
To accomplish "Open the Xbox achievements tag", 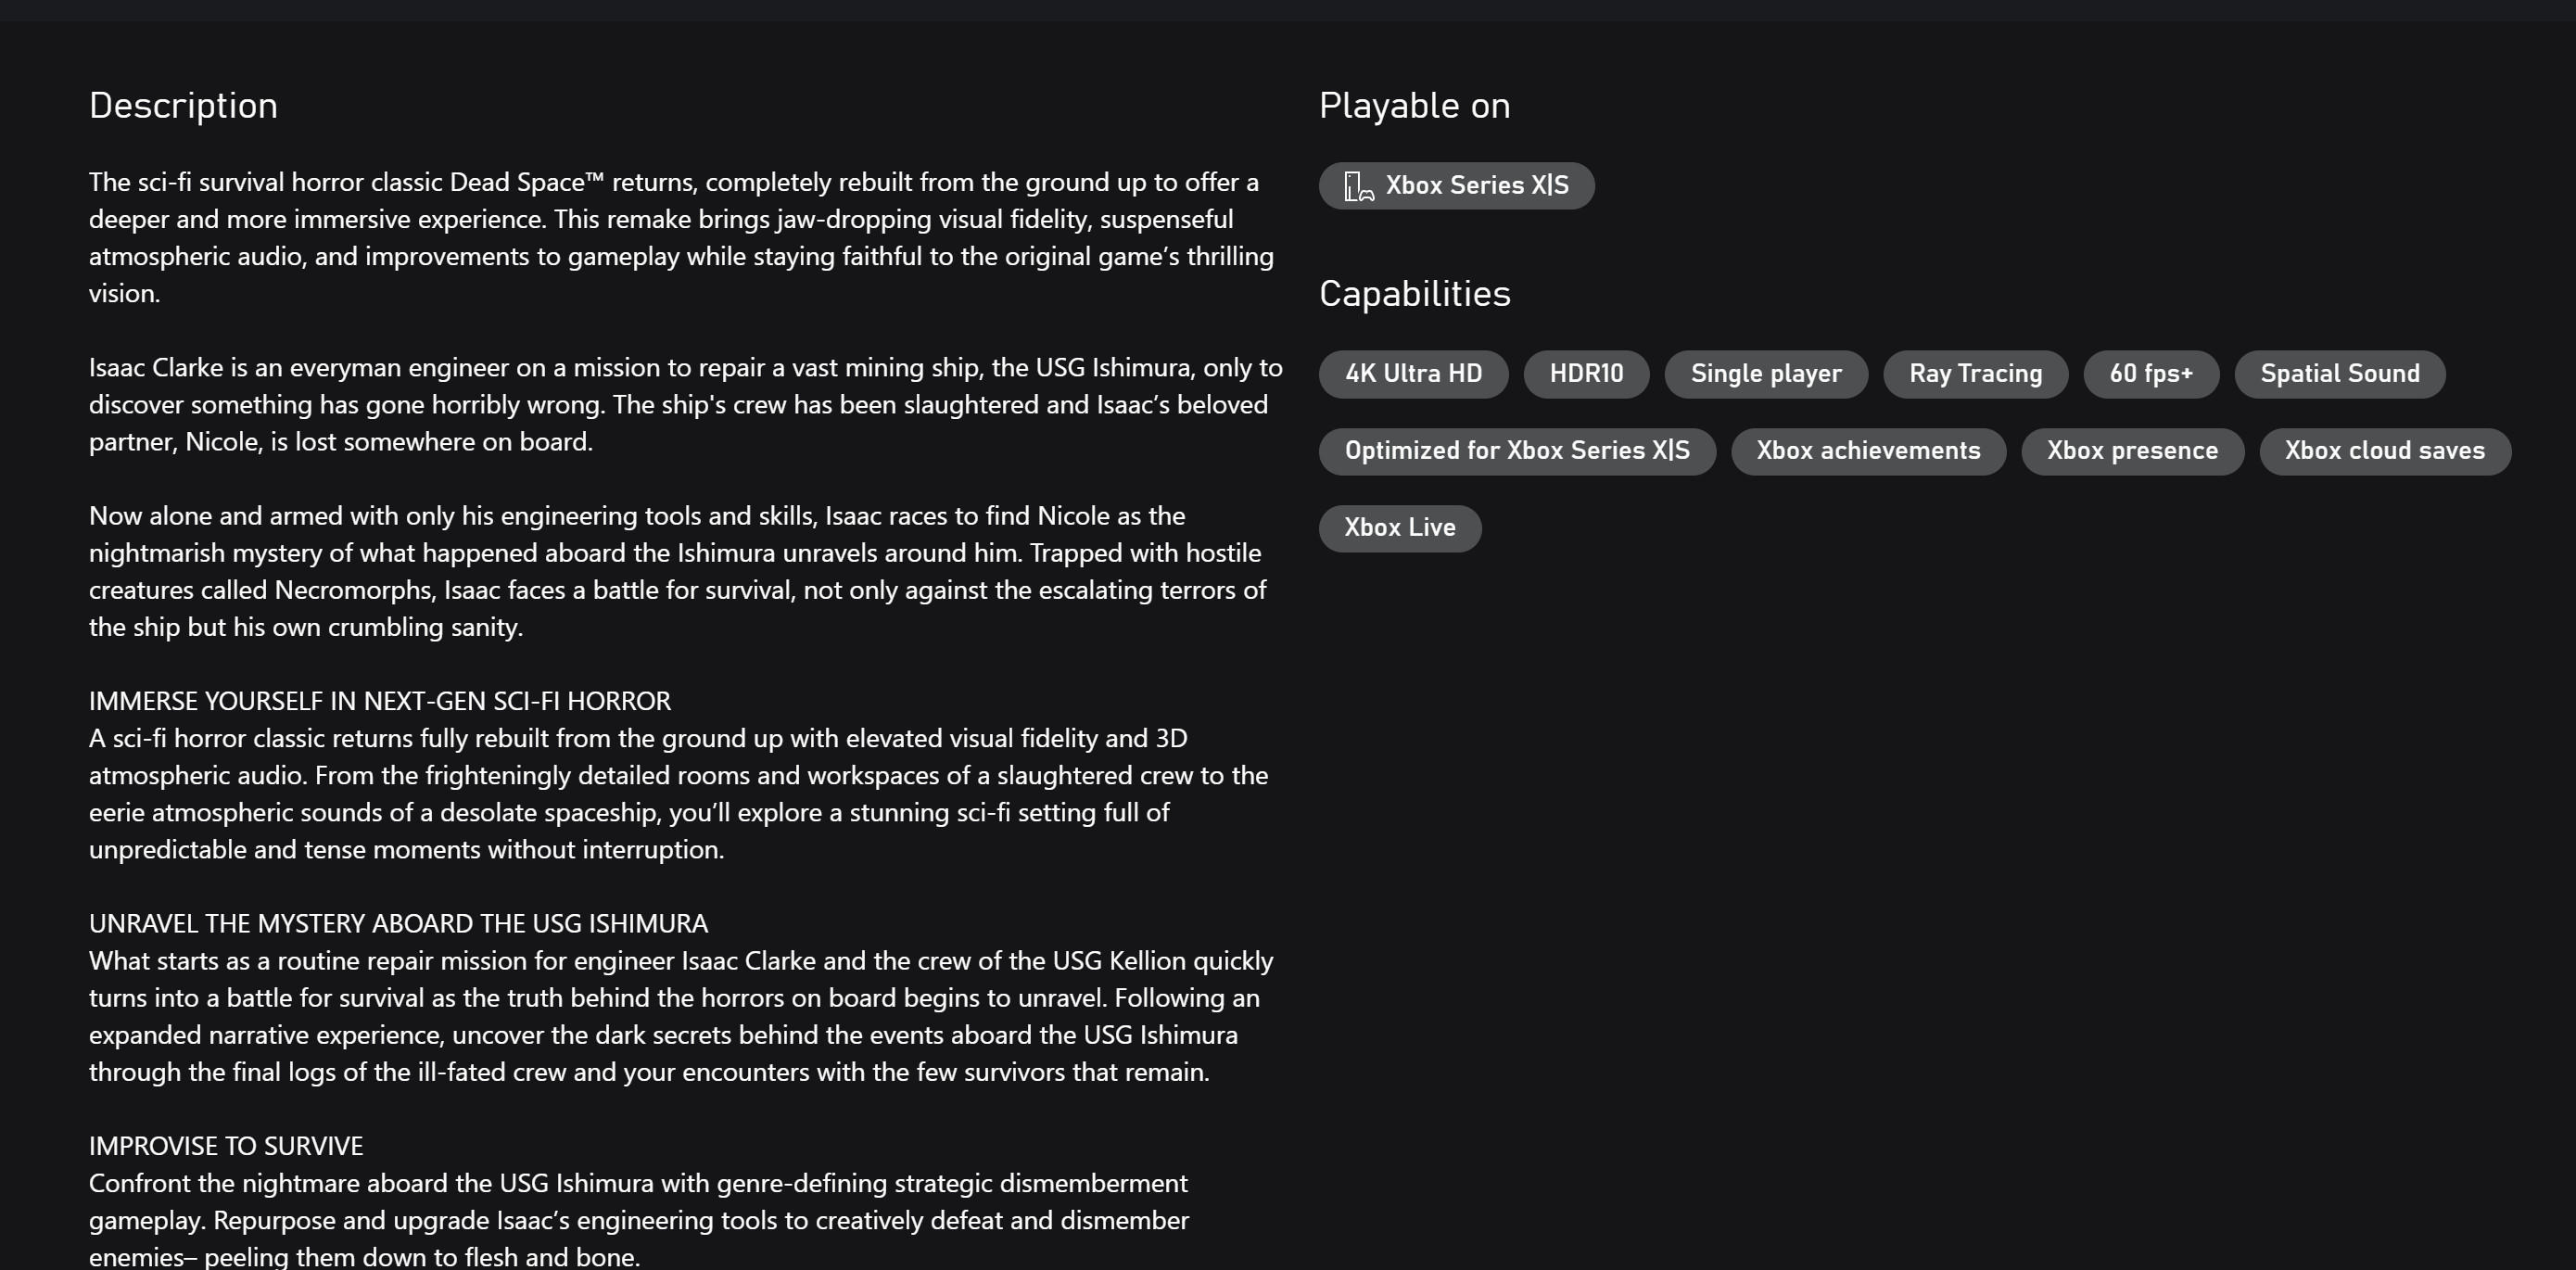I will [1868, 451].
